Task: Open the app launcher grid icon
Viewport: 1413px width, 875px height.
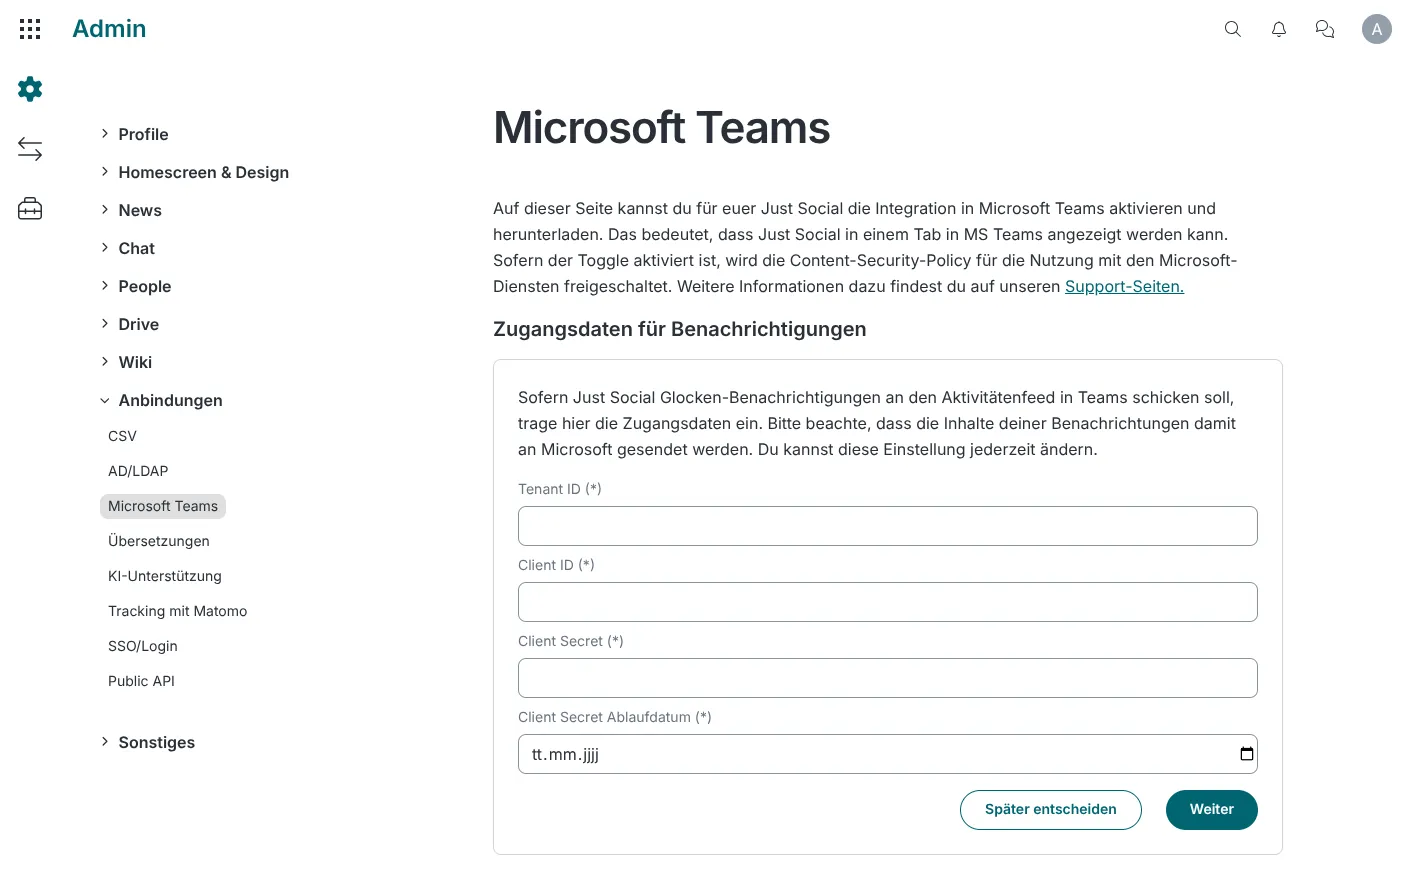Action: pos(30,29)
